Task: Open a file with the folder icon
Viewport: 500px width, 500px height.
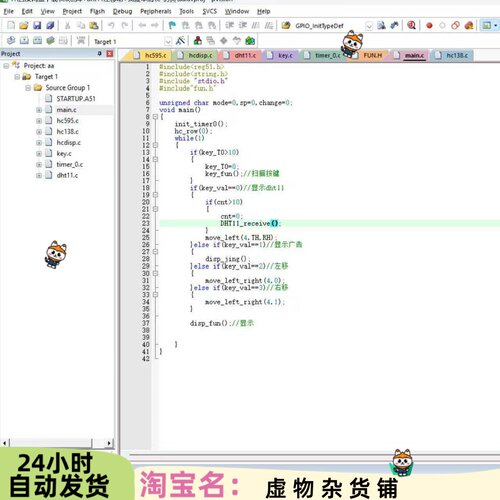Action: (24, 25)
